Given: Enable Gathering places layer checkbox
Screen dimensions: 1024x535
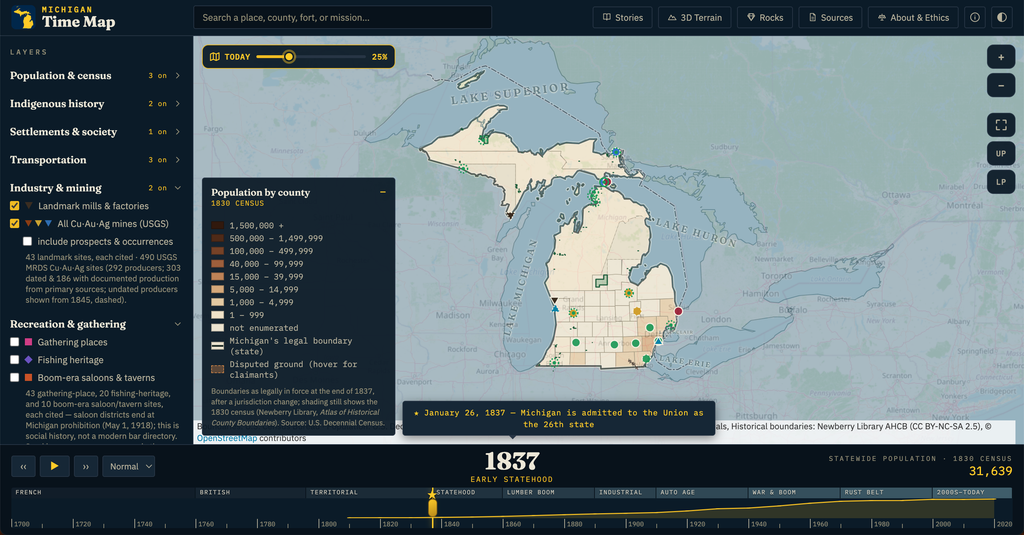Looking at the screenshot, I should tap(14, 342).
